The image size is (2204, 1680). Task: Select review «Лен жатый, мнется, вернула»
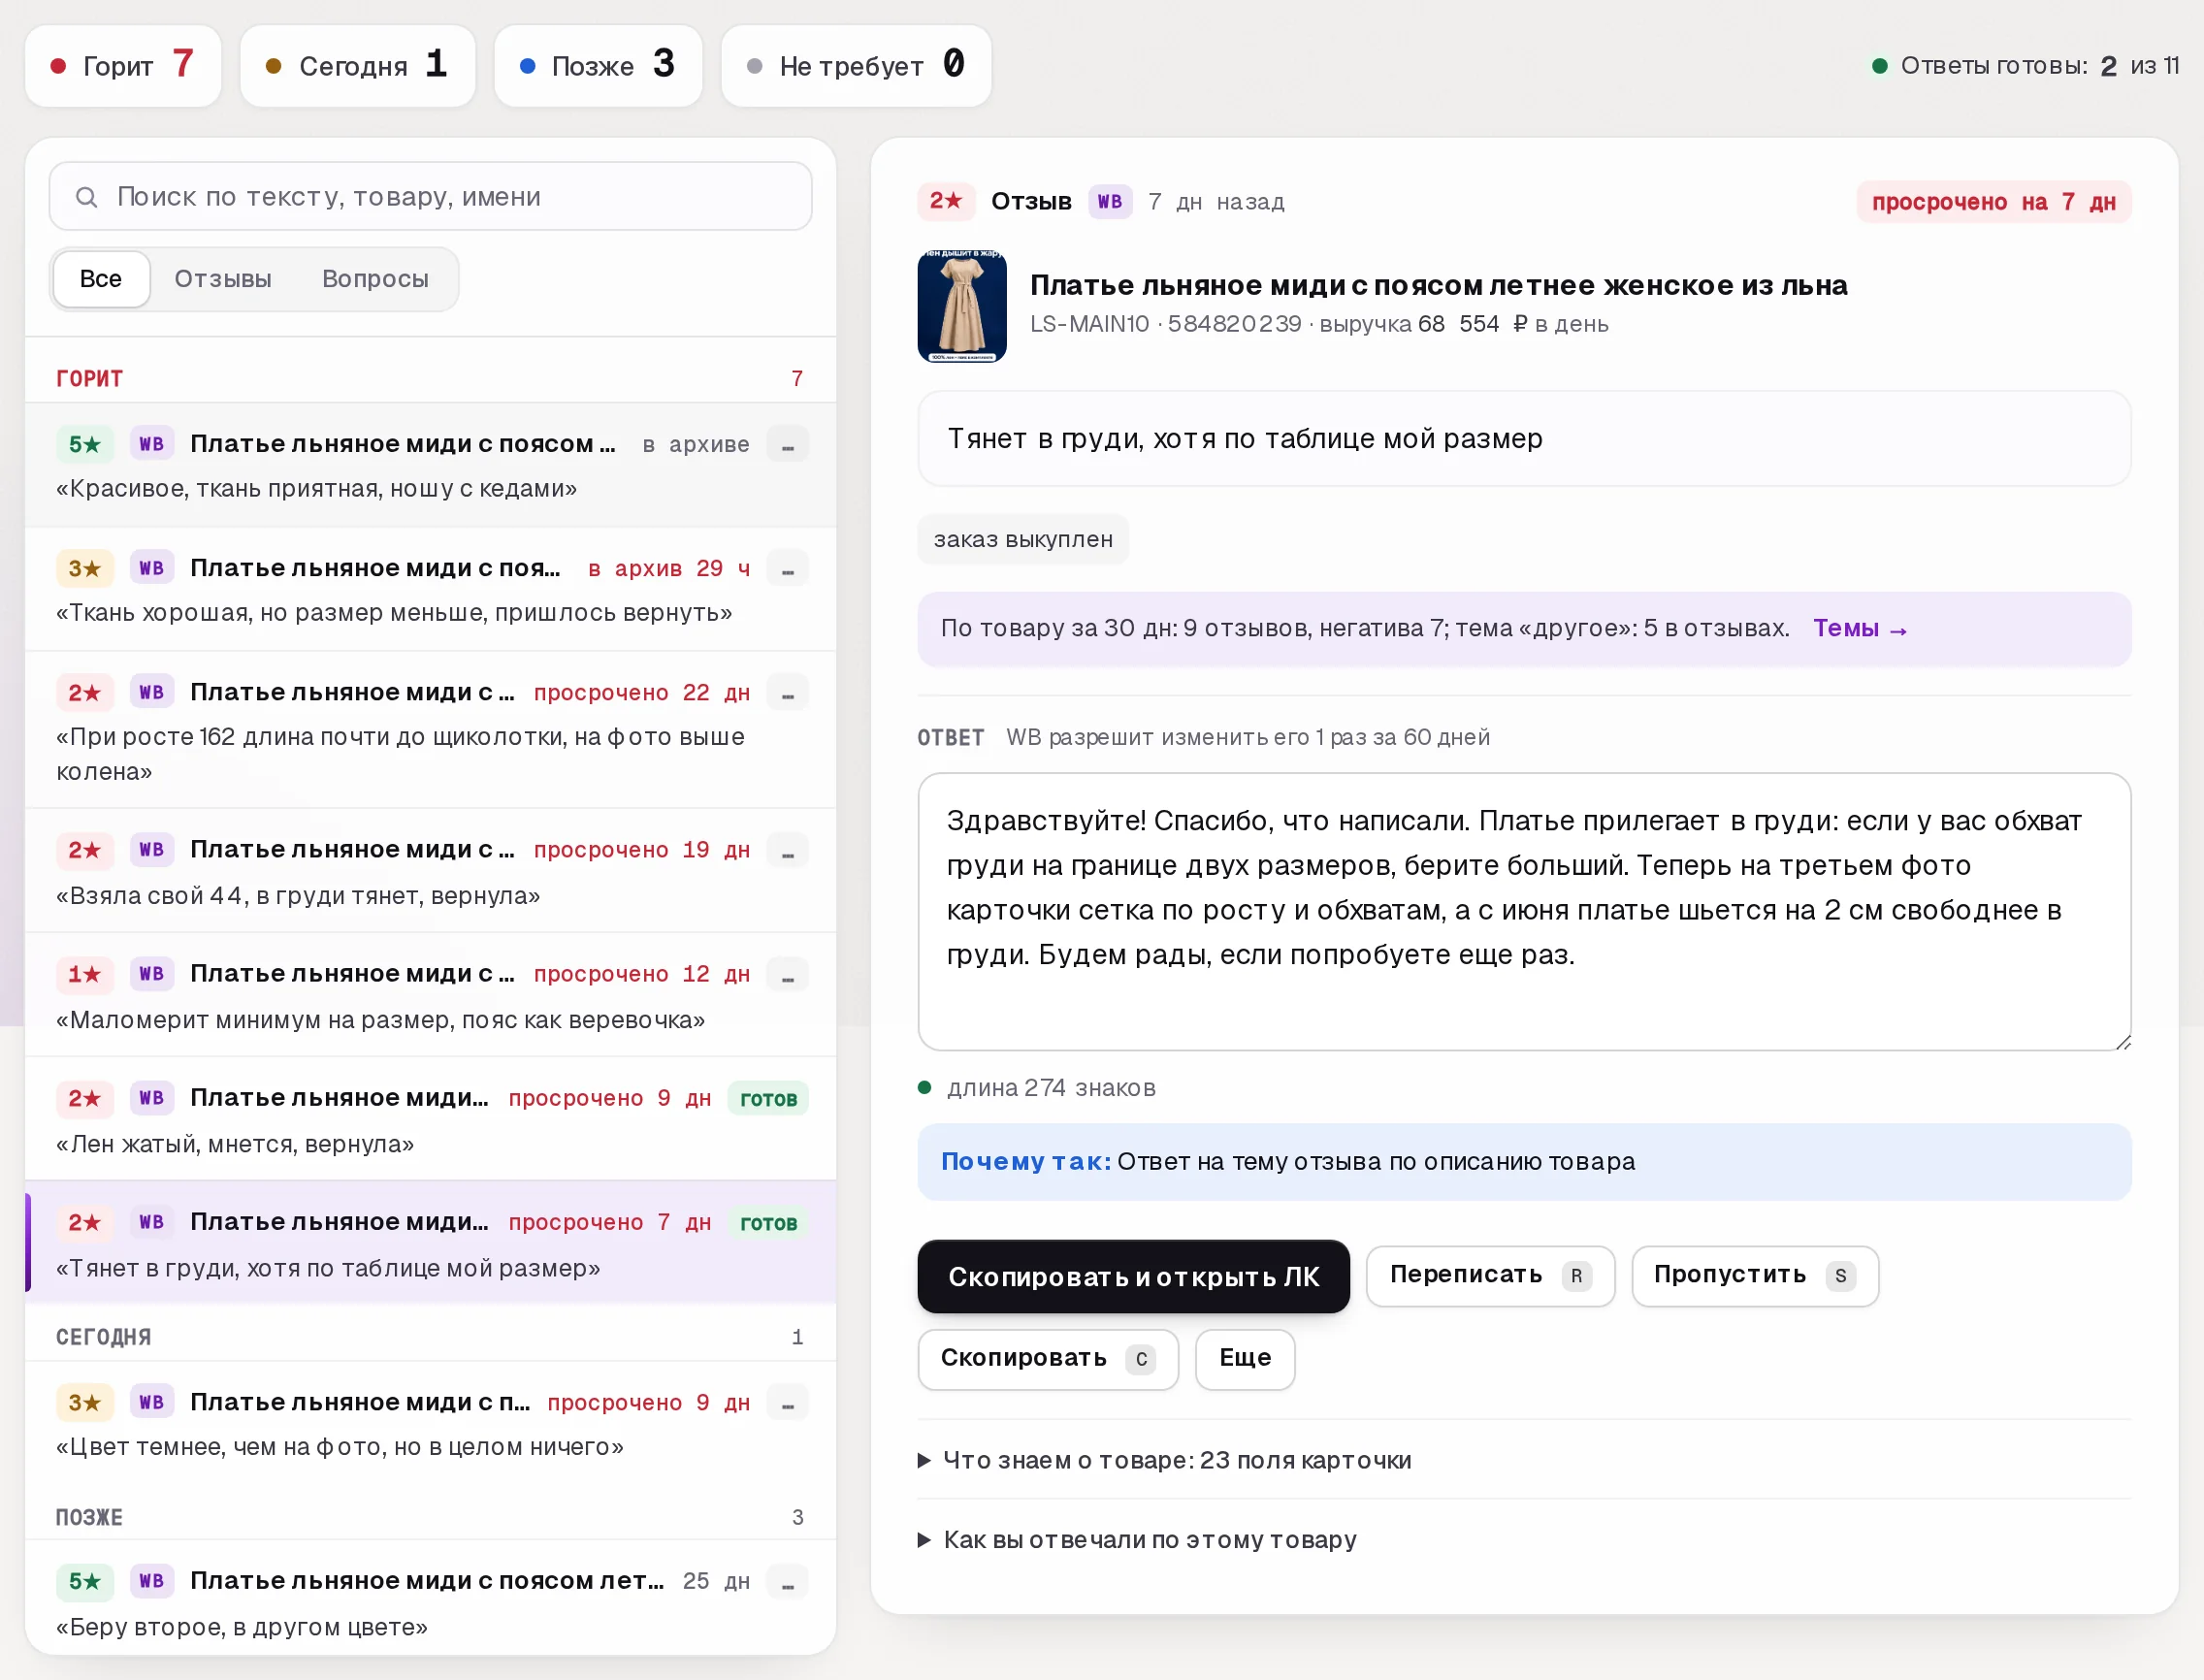point(430,1118)
